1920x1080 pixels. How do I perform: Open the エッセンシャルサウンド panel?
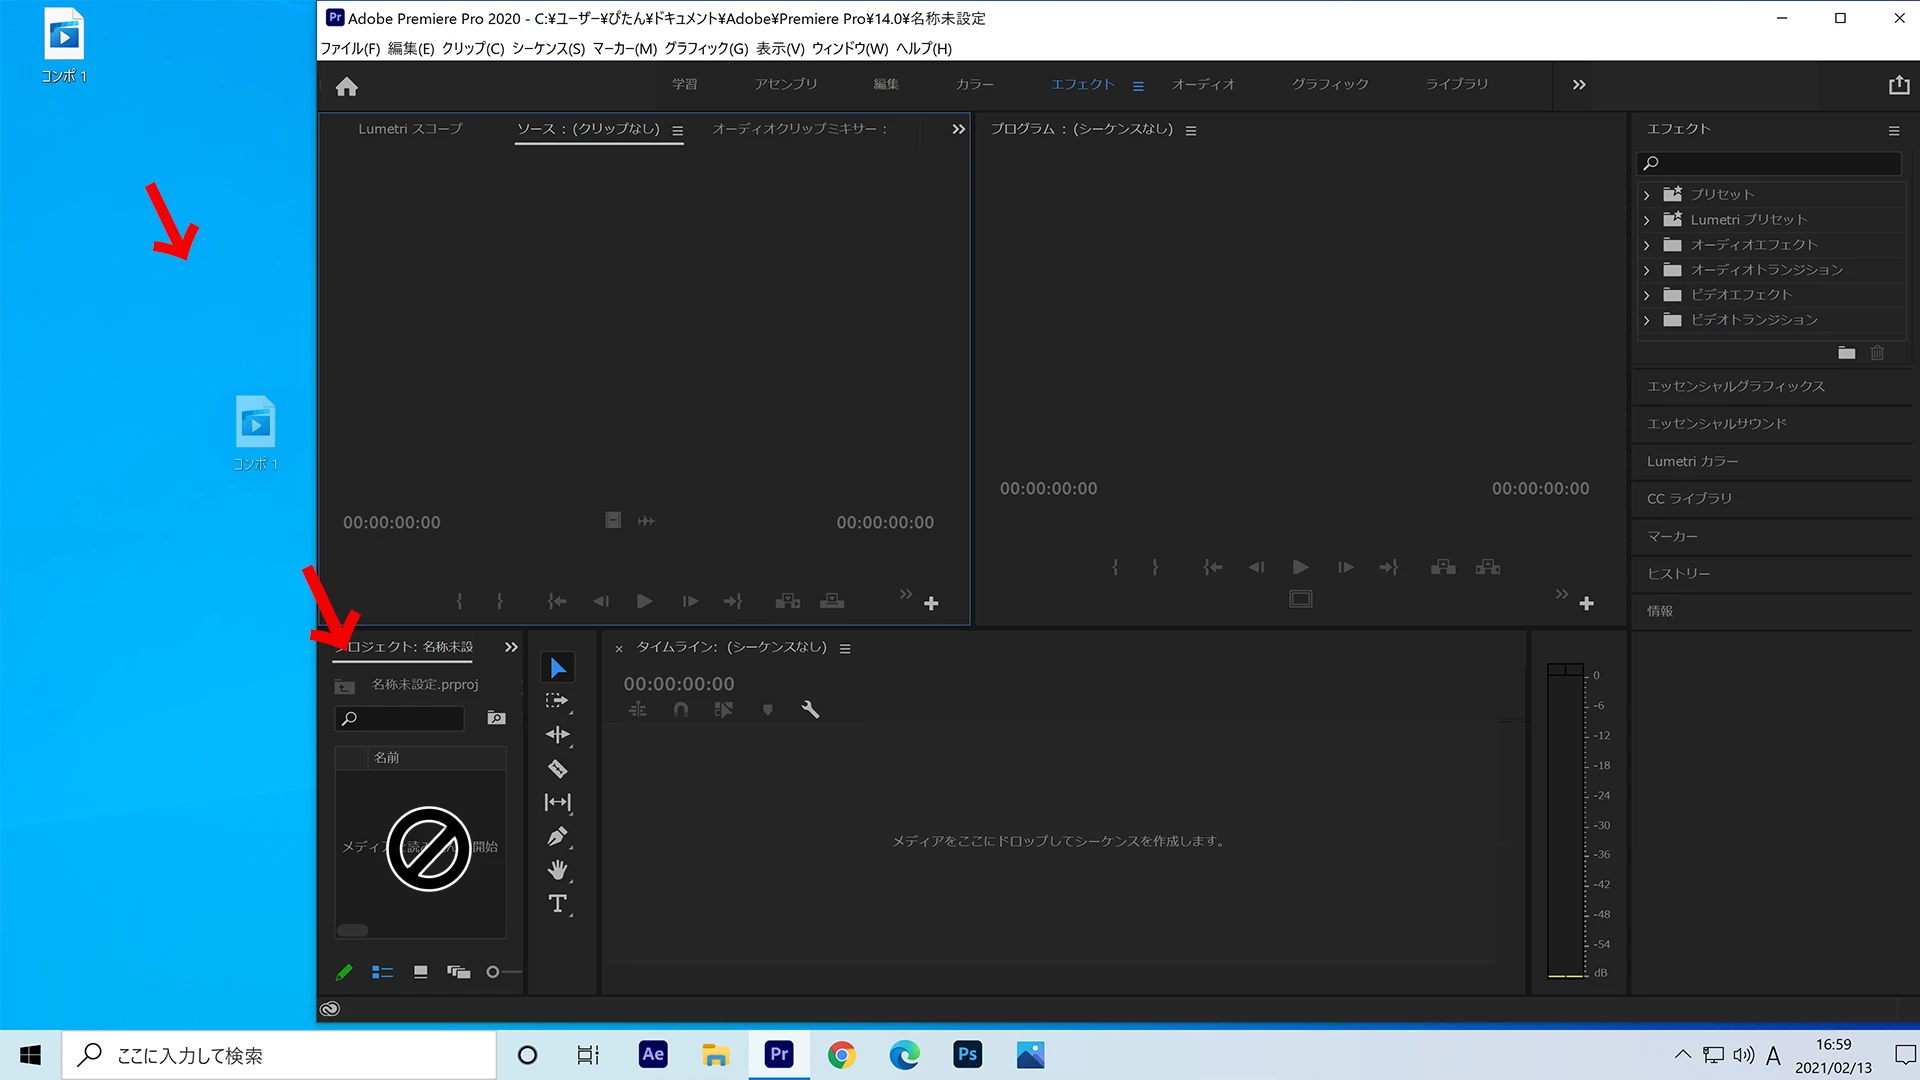pos(1717,424)
